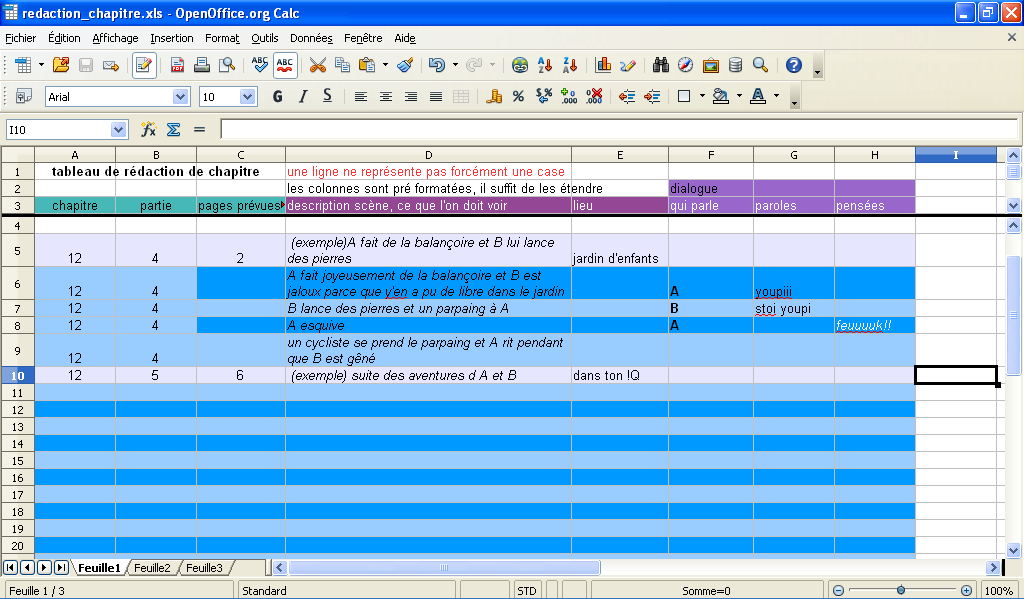Toggle Align Right
This screenshot has height=599, width=1024.
(x=411, y=97)
